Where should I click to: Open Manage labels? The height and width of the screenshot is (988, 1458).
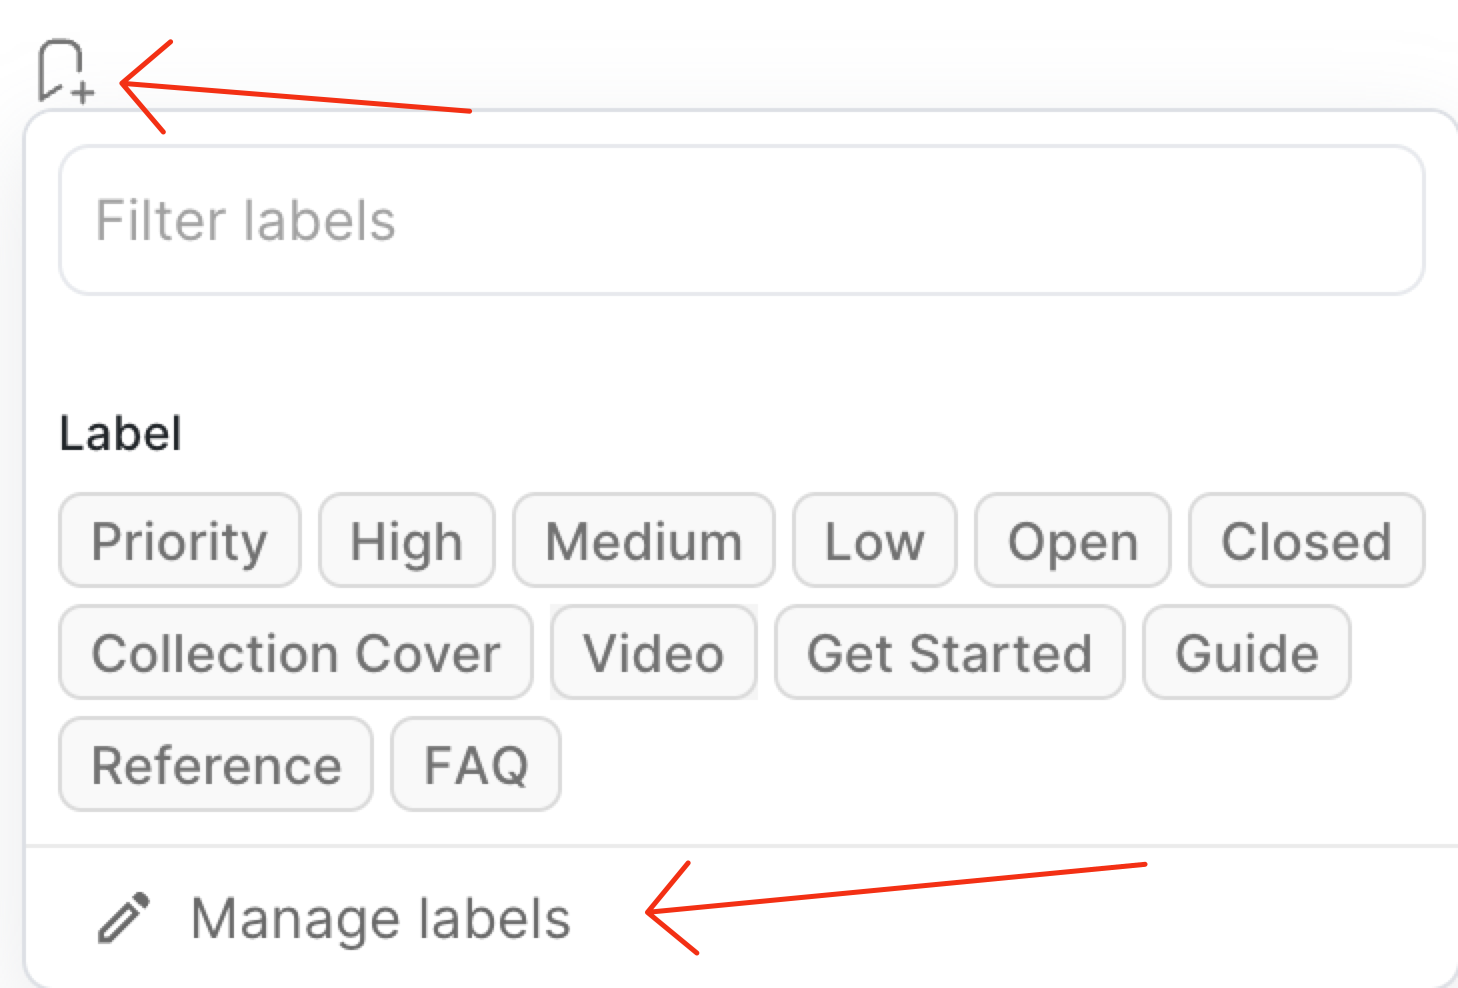pyautogui.click(x=380, y=918)
